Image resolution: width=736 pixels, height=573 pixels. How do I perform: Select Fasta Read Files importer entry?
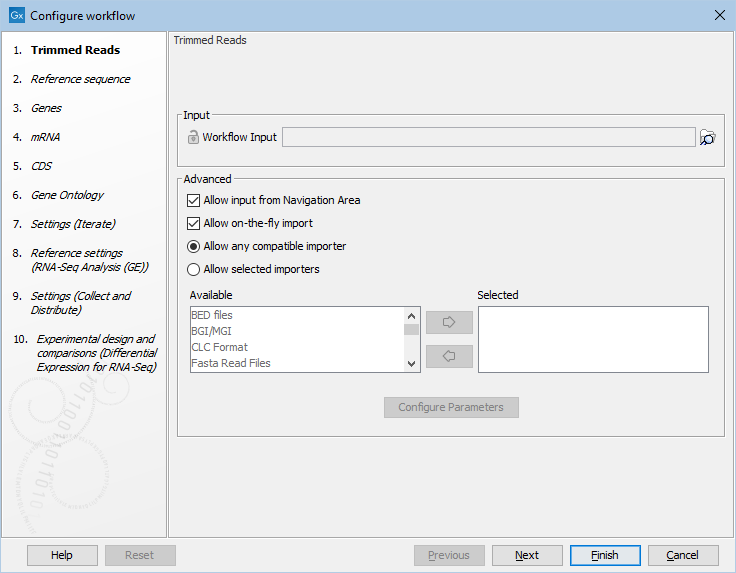(x=231, y=363)
